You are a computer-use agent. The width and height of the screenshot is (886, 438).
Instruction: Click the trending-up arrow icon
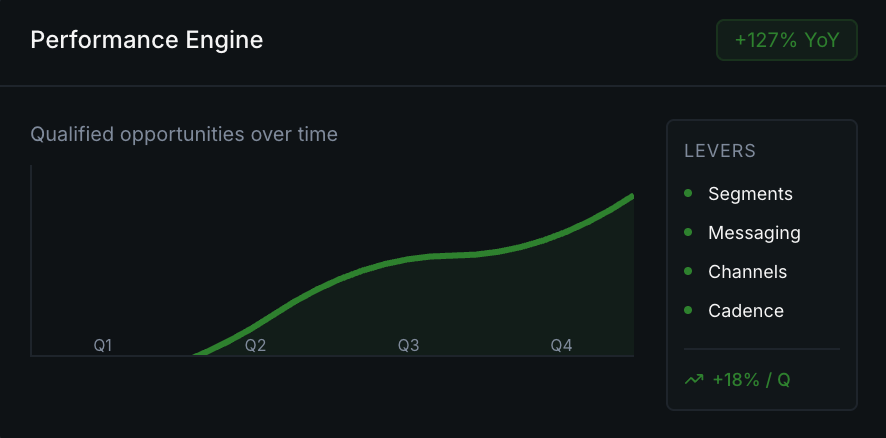(694, 380)
